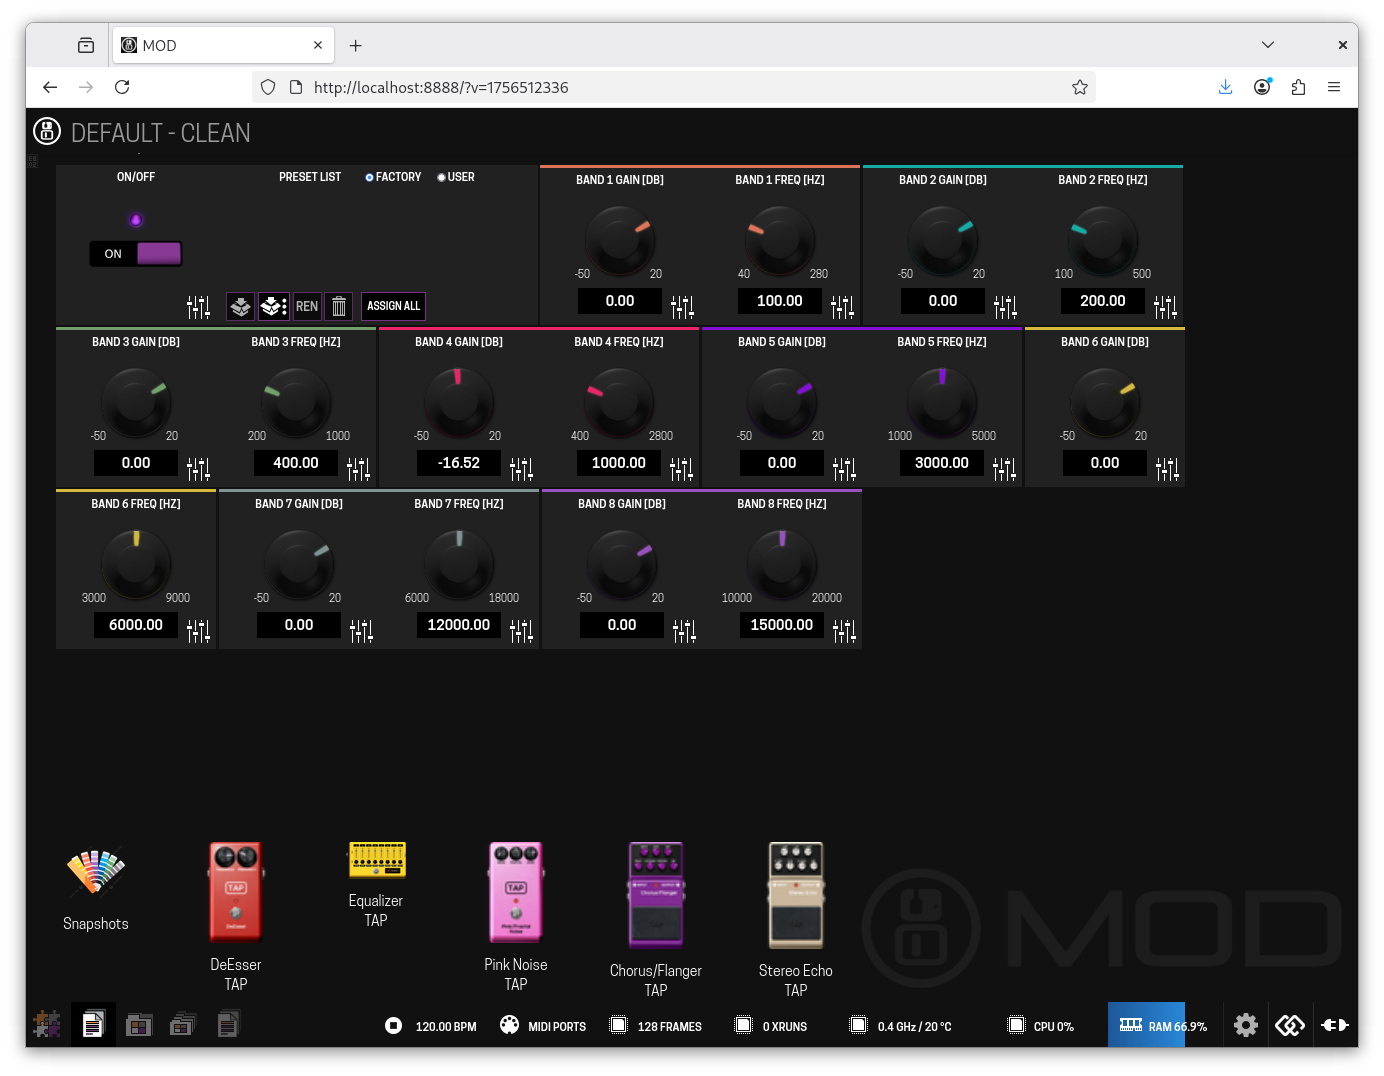Select the DeEsser TAP pedal
This screenshot has height=1076, width=1384.
[x=236, y=892]
